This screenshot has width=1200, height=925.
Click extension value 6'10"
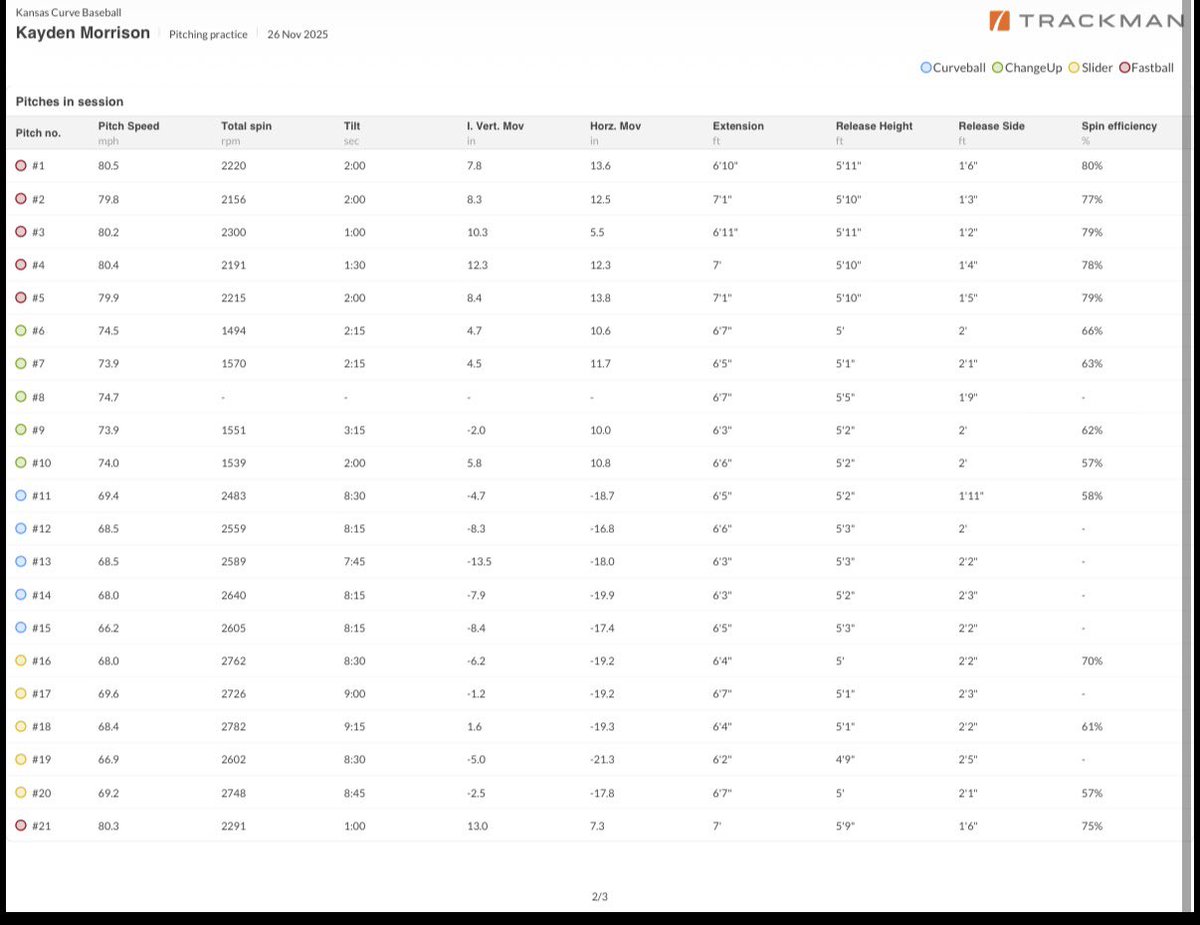coord(725,166)
